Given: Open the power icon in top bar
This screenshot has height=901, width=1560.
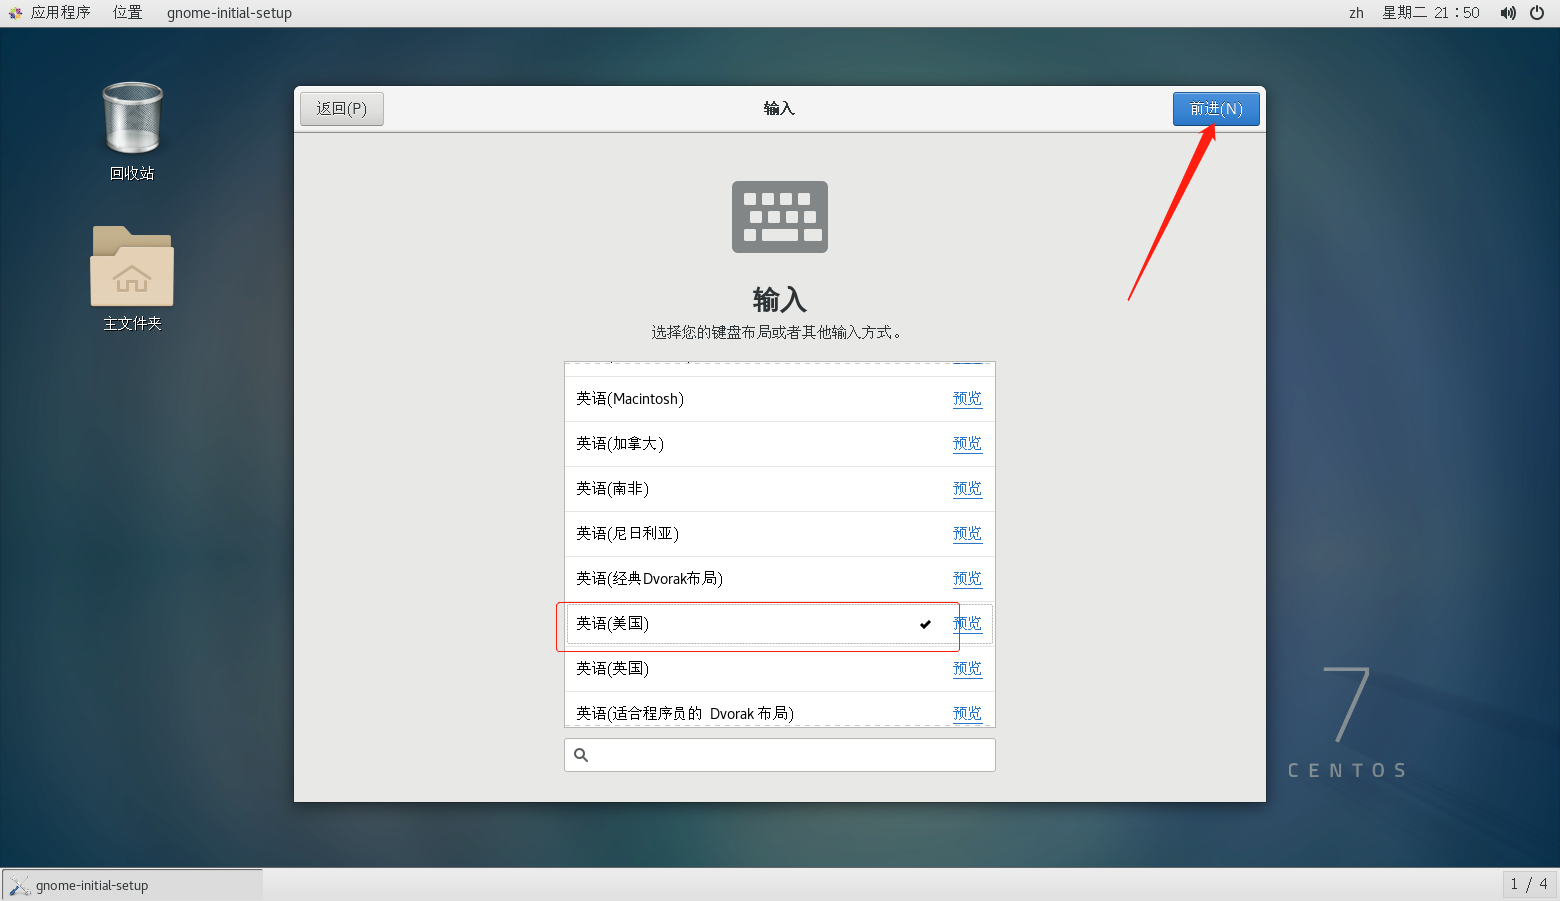Looking at the screenshot, I should [x=1537, y=13].
